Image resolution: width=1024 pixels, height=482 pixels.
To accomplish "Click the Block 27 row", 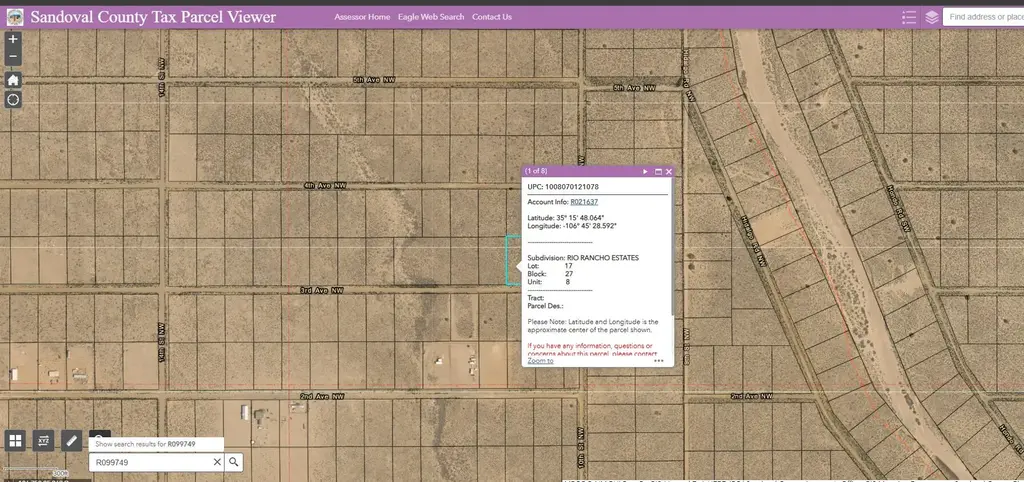I will 550,274.
